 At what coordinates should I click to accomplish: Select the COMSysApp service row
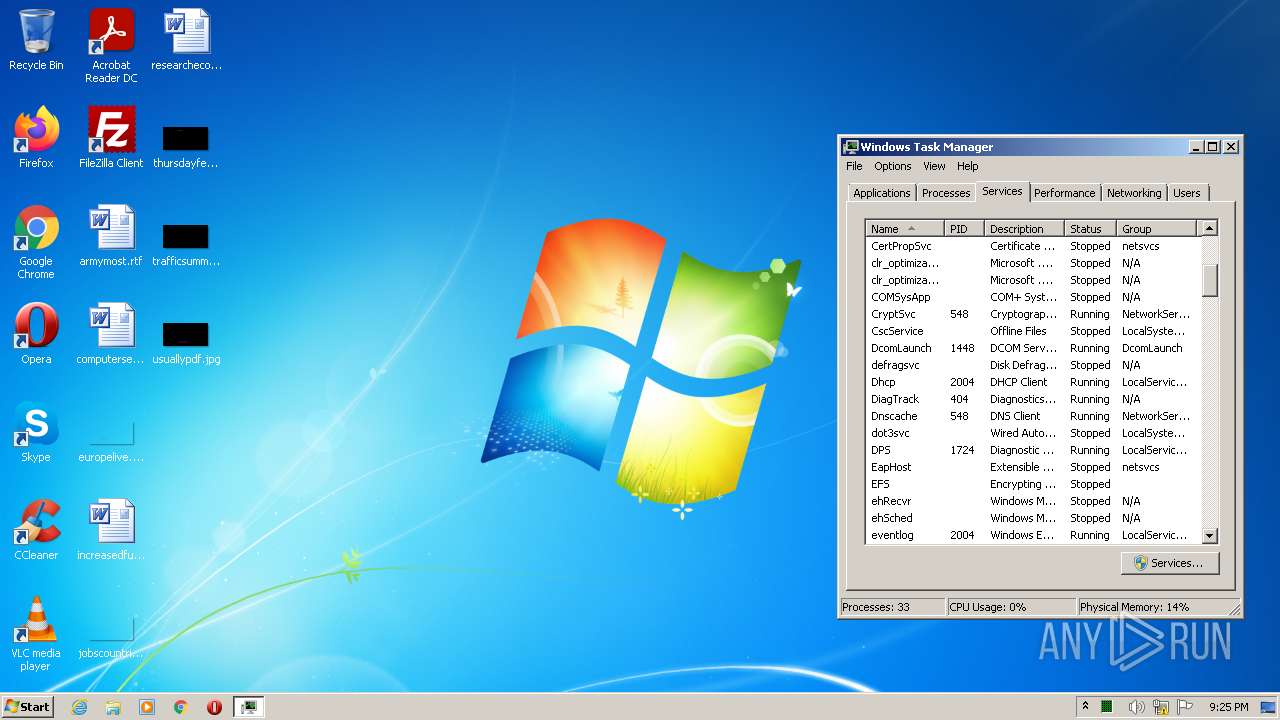click(1032, 297)
